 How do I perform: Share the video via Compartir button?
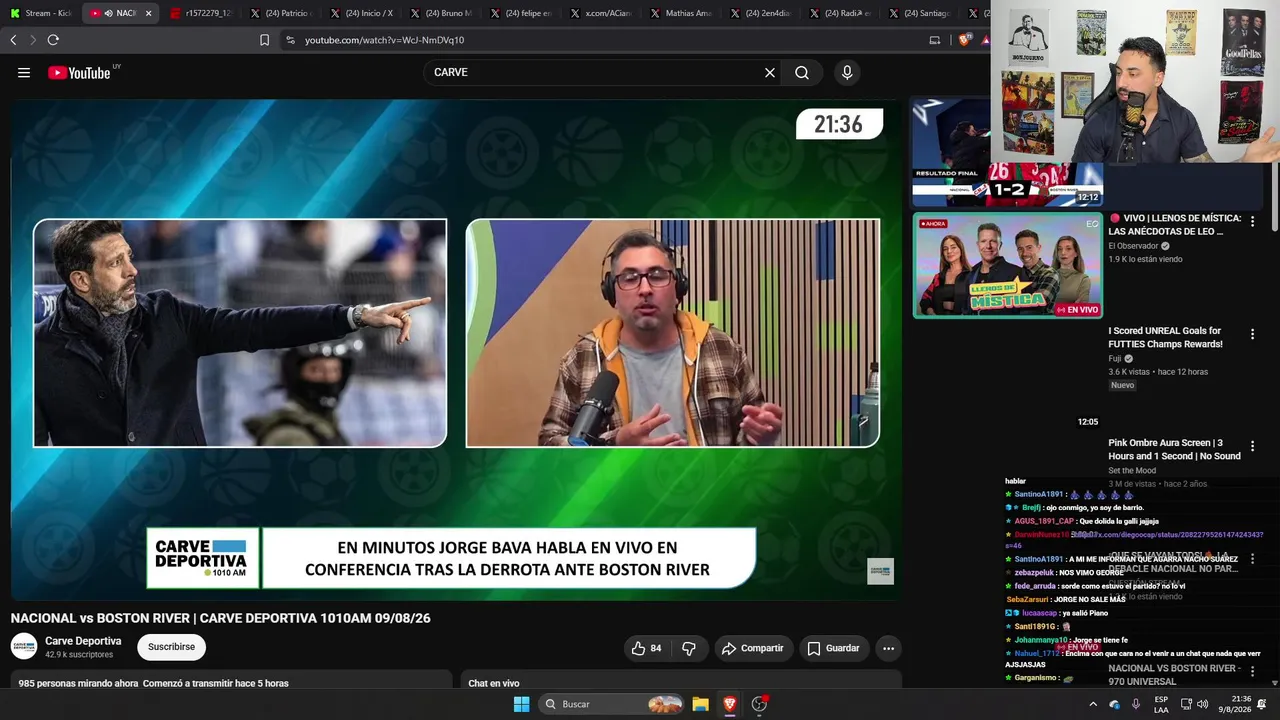click(x=752, y=648)
